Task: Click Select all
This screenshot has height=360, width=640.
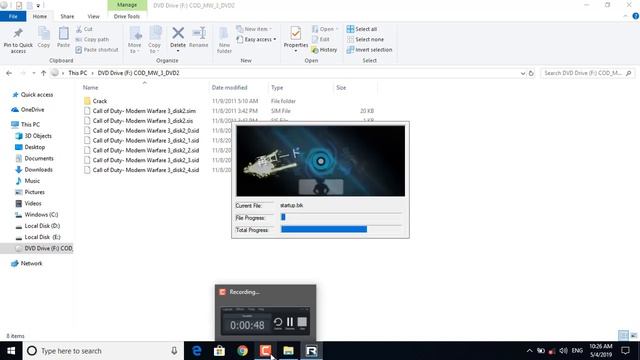Action: click(362, 29)
